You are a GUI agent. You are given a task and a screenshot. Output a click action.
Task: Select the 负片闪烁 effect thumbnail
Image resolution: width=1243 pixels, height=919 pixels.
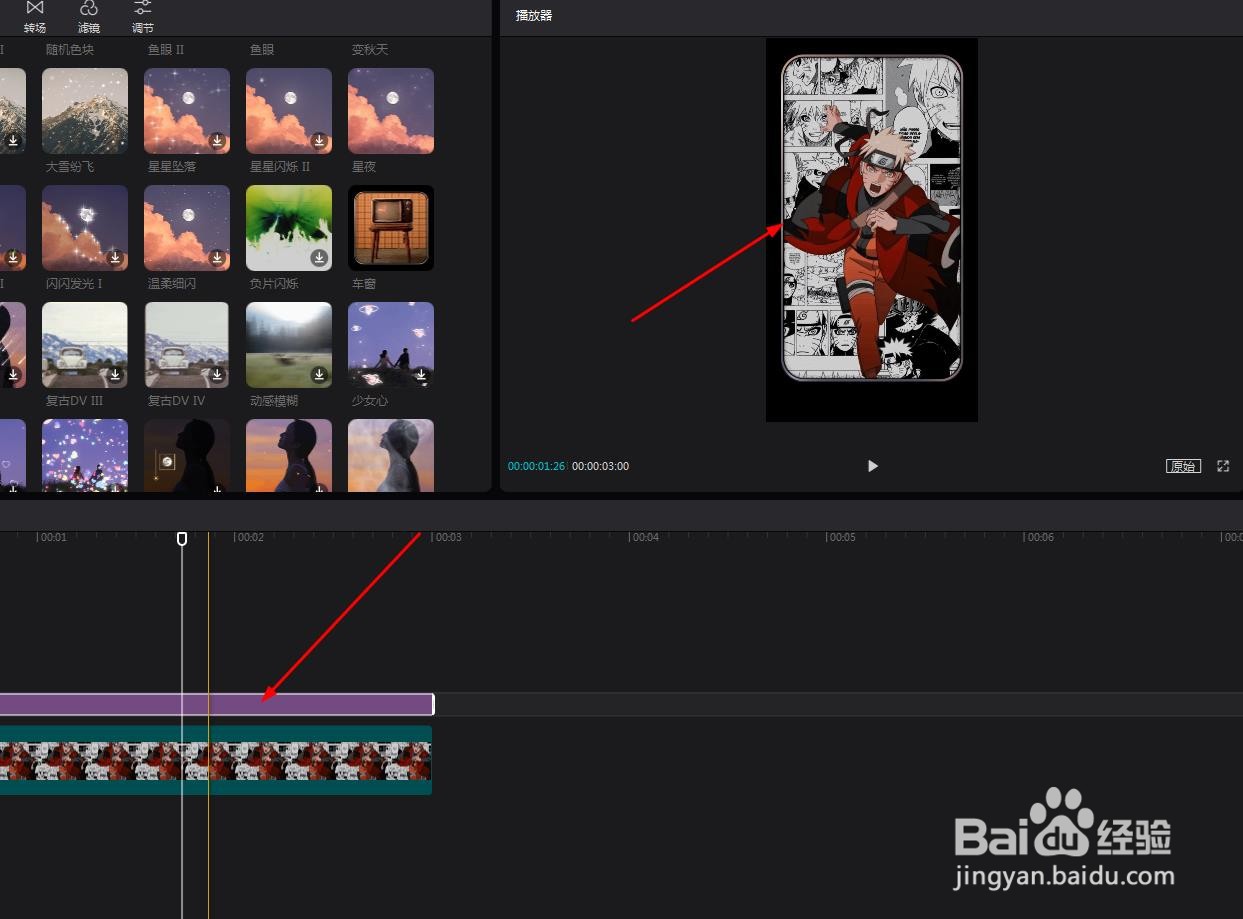click(289, 228)
